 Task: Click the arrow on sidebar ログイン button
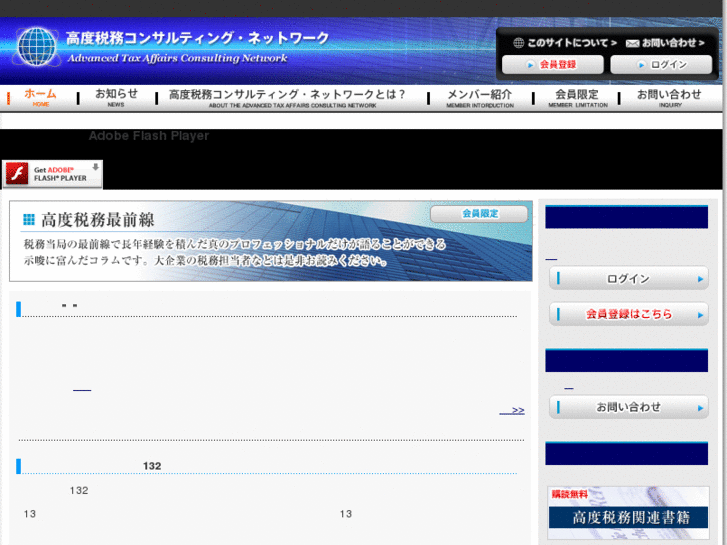pos(700,279)
